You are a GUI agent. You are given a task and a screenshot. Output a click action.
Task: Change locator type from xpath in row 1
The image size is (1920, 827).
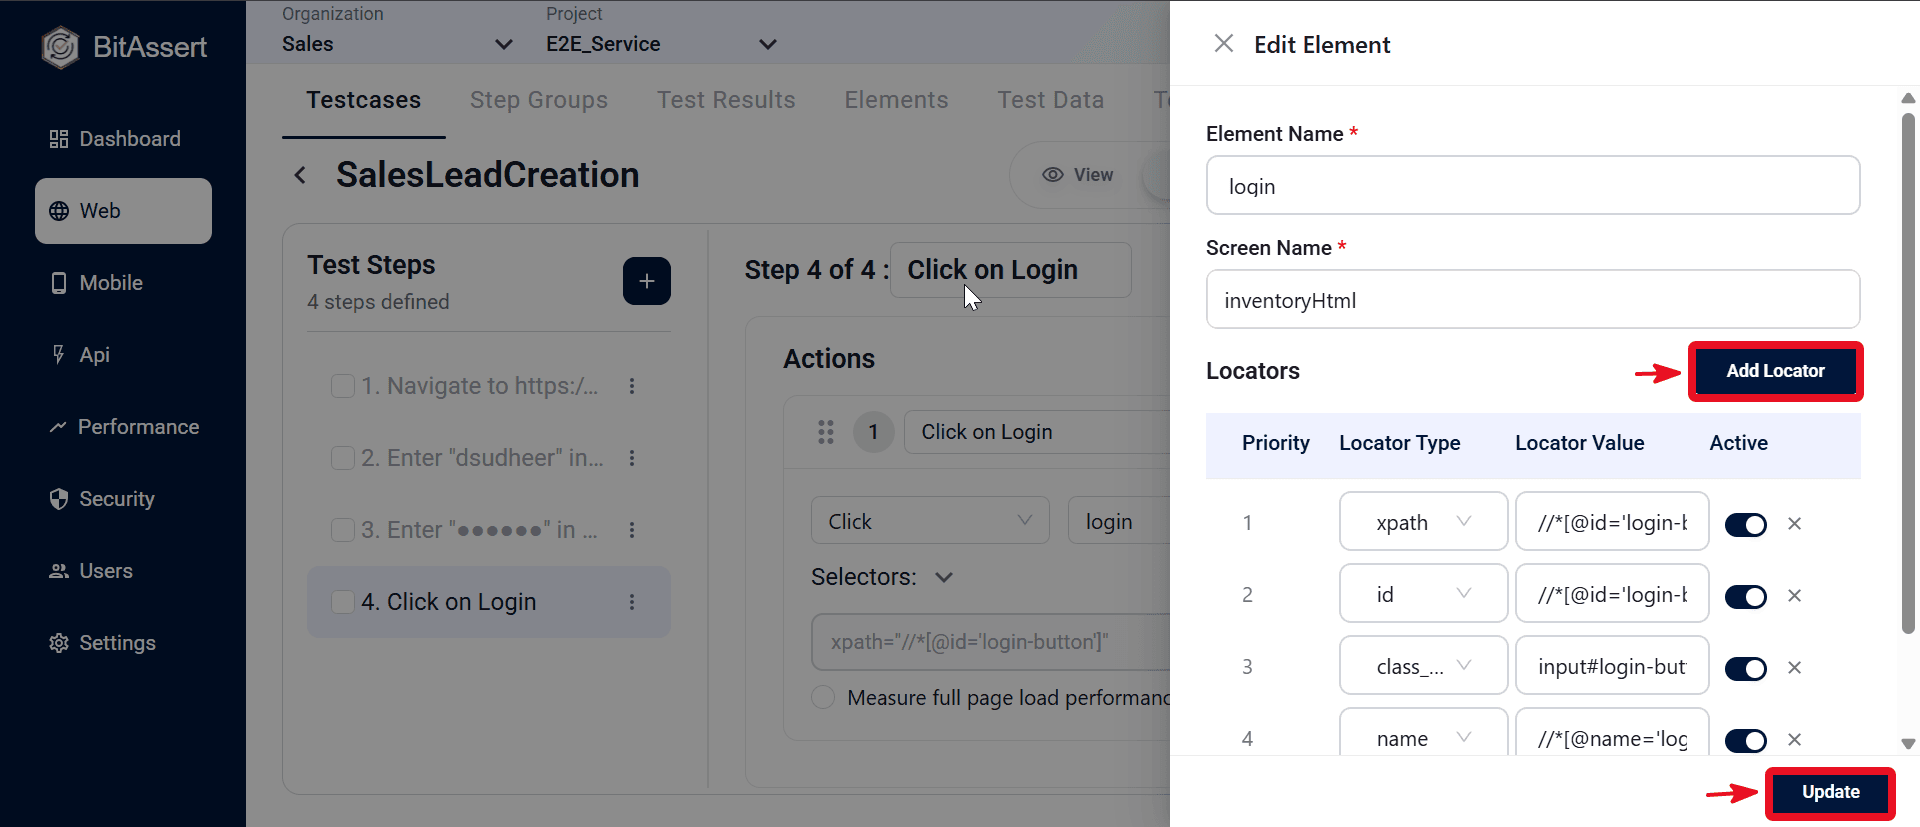coord(1423,521)
